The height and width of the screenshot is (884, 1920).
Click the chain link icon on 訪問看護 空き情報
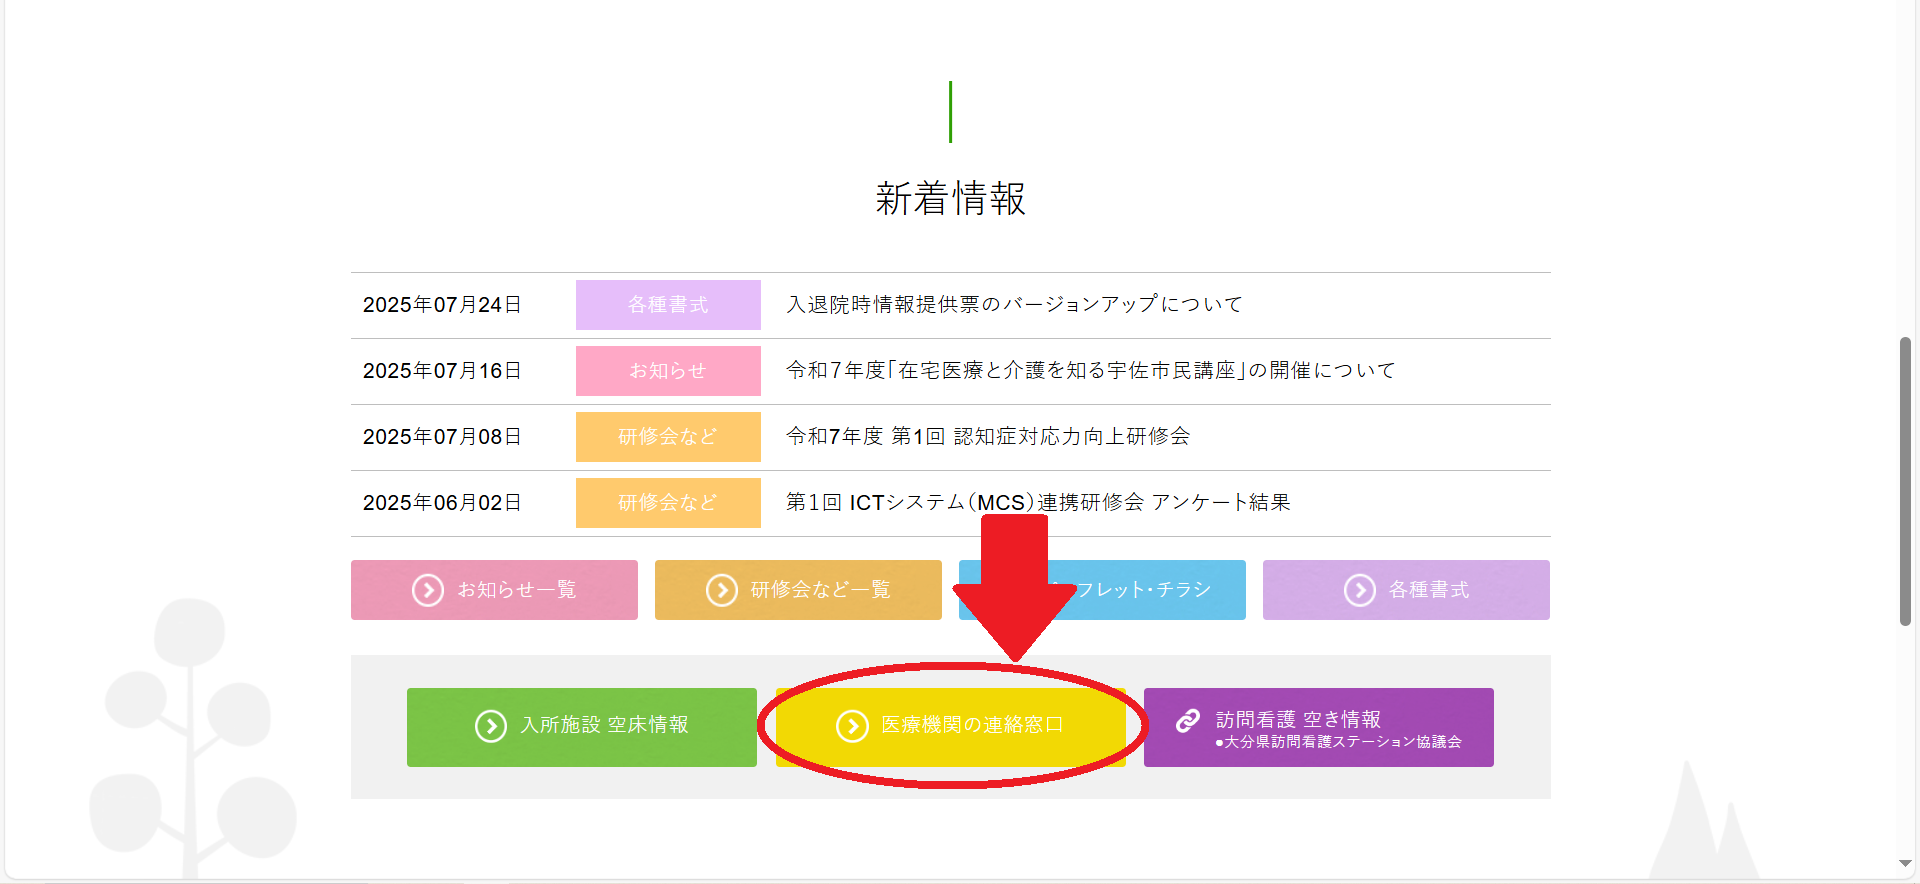[x=1187, y=721]
